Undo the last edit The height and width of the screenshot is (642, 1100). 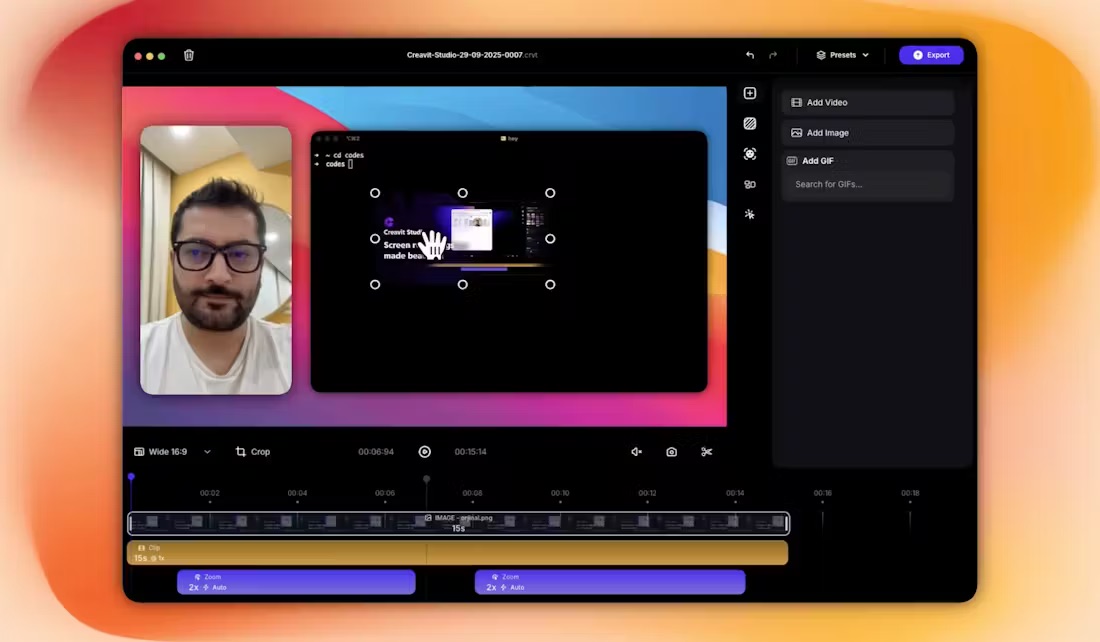[x=749, y=55]
